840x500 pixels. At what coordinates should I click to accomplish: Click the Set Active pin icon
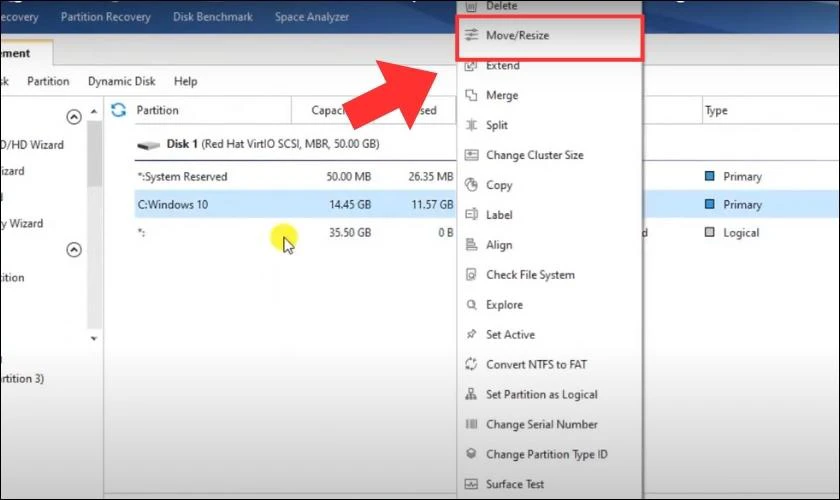[471, 334]
